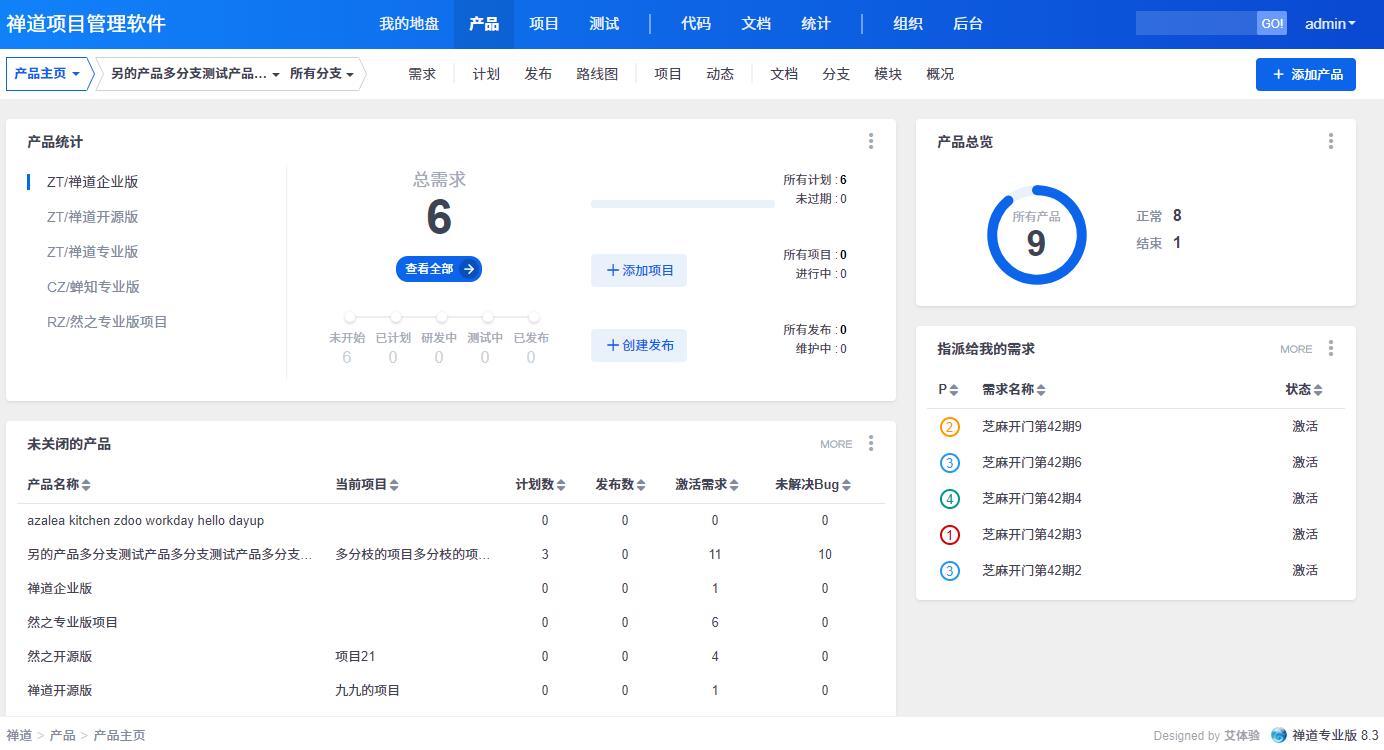The height and width of the screenshot is (750, 1384).
Task: Switch to the 项目 main menu
Action: point(544,24)
